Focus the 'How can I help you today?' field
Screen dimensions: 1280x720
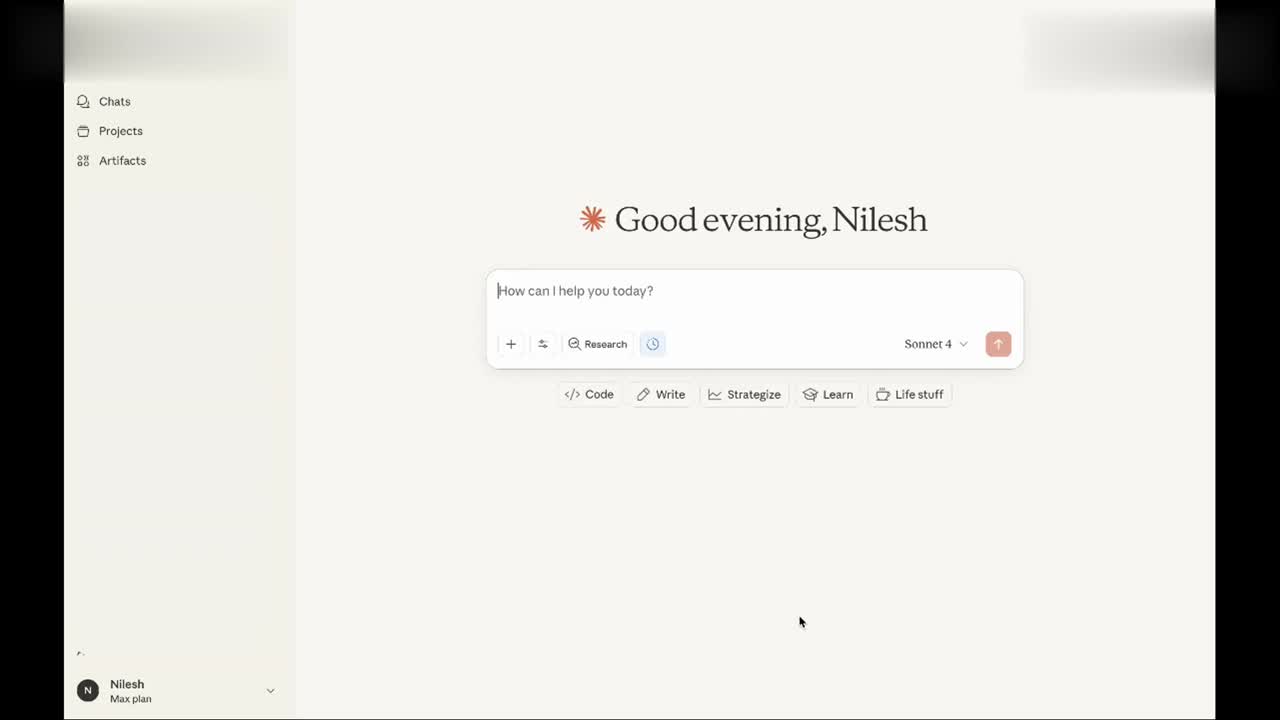(755, 291)
